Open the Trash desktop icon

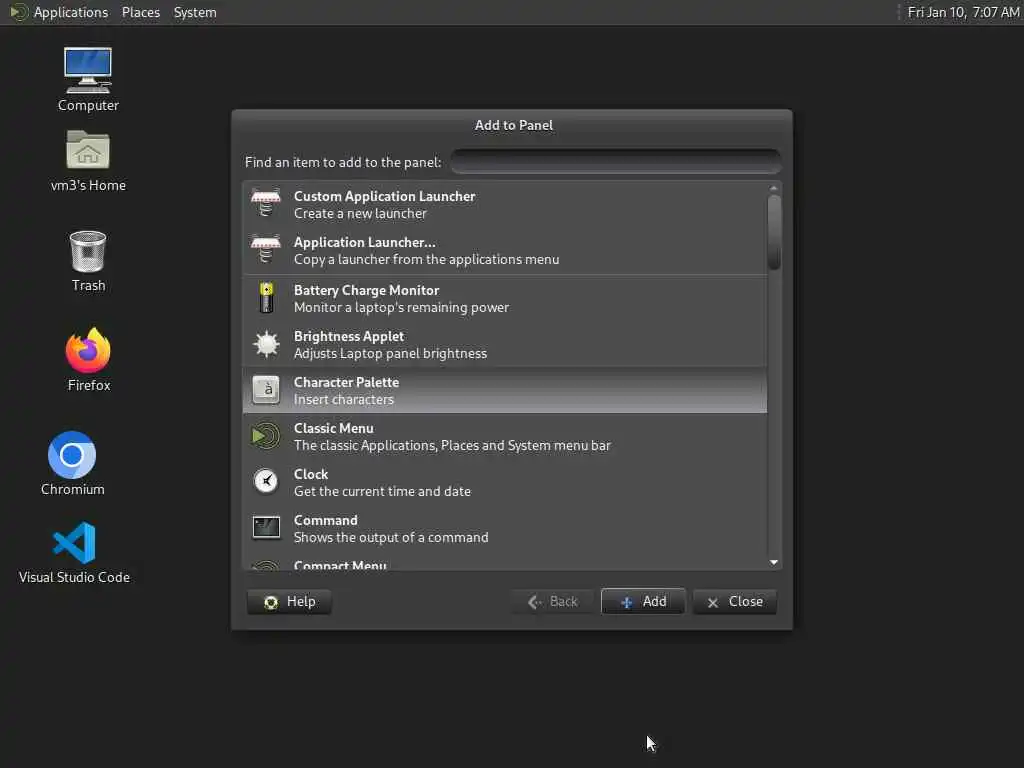[x=88, y=251]
